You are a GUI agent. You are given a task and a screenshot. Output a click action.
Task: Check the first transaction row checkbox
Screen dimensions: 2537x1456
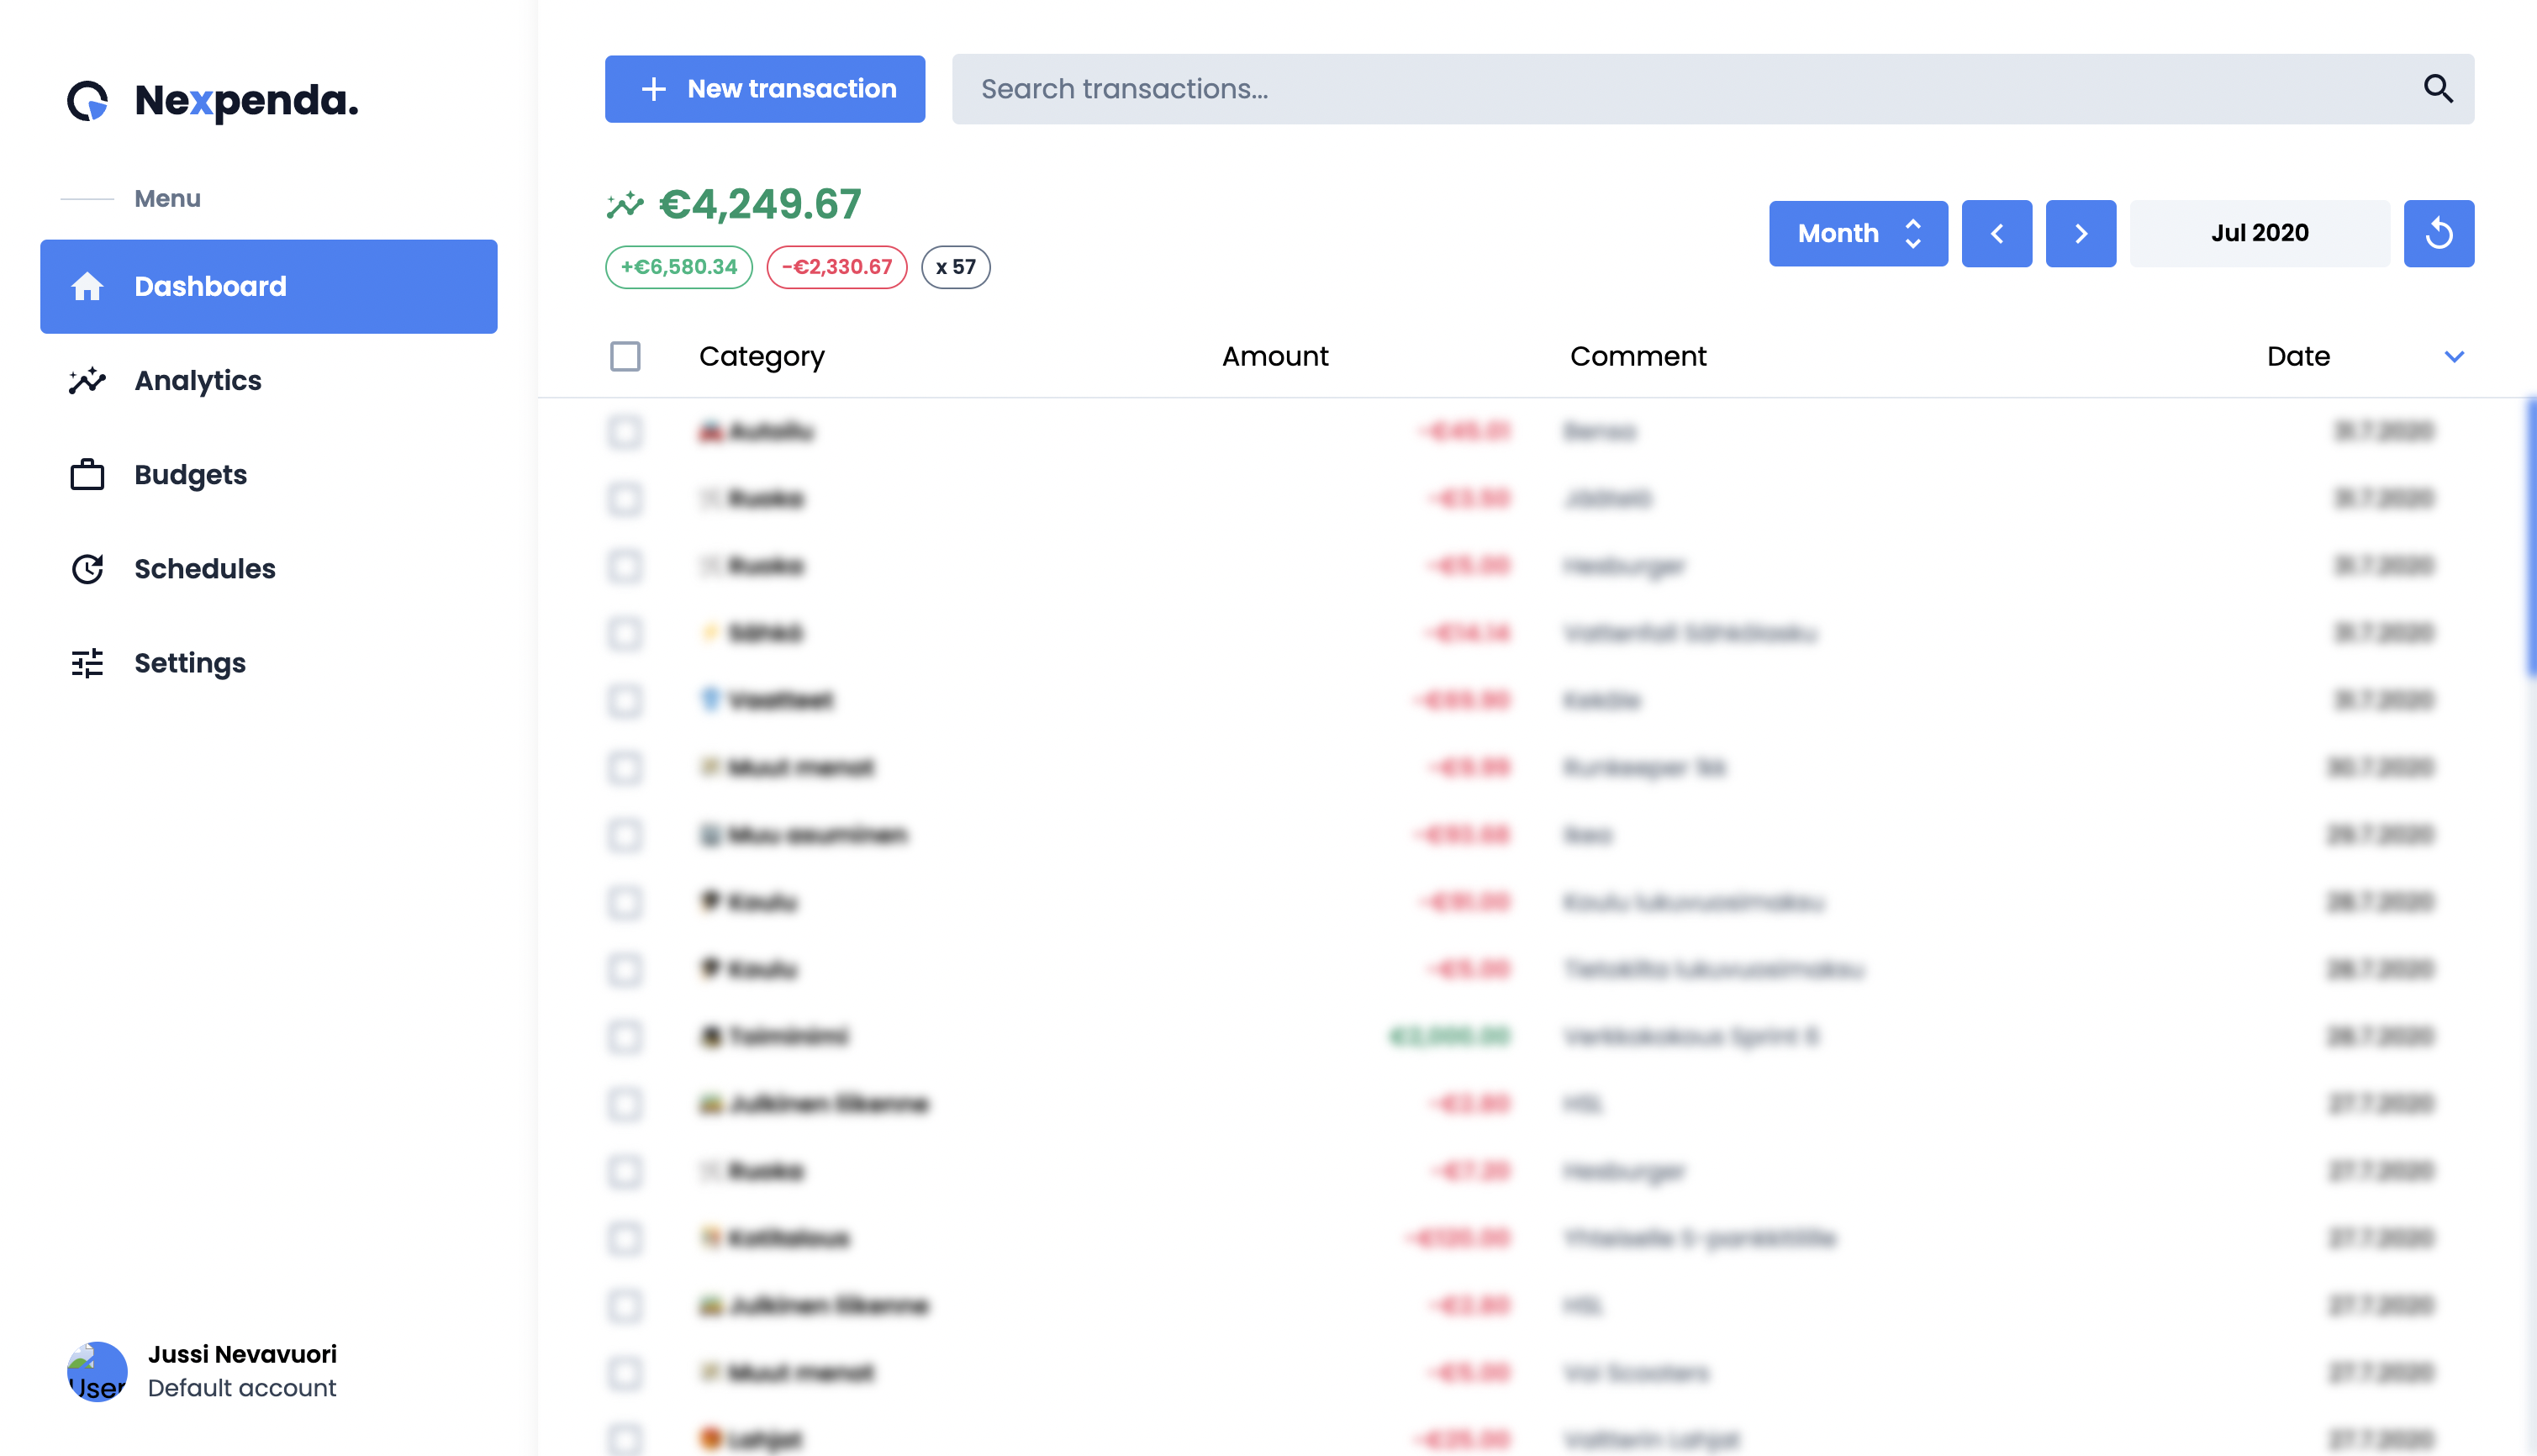click(625, 431)
